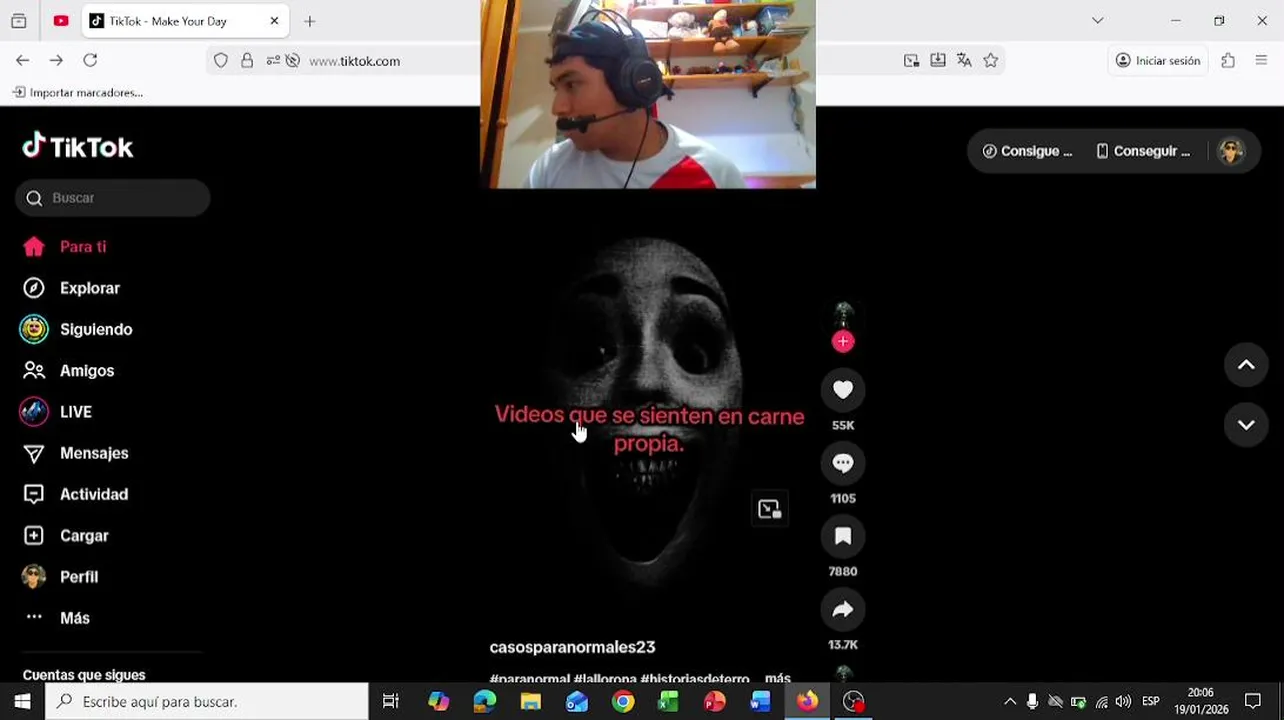1284x720 pixels.
Task: Open the Actividad notifications
Action: (75, 494)
